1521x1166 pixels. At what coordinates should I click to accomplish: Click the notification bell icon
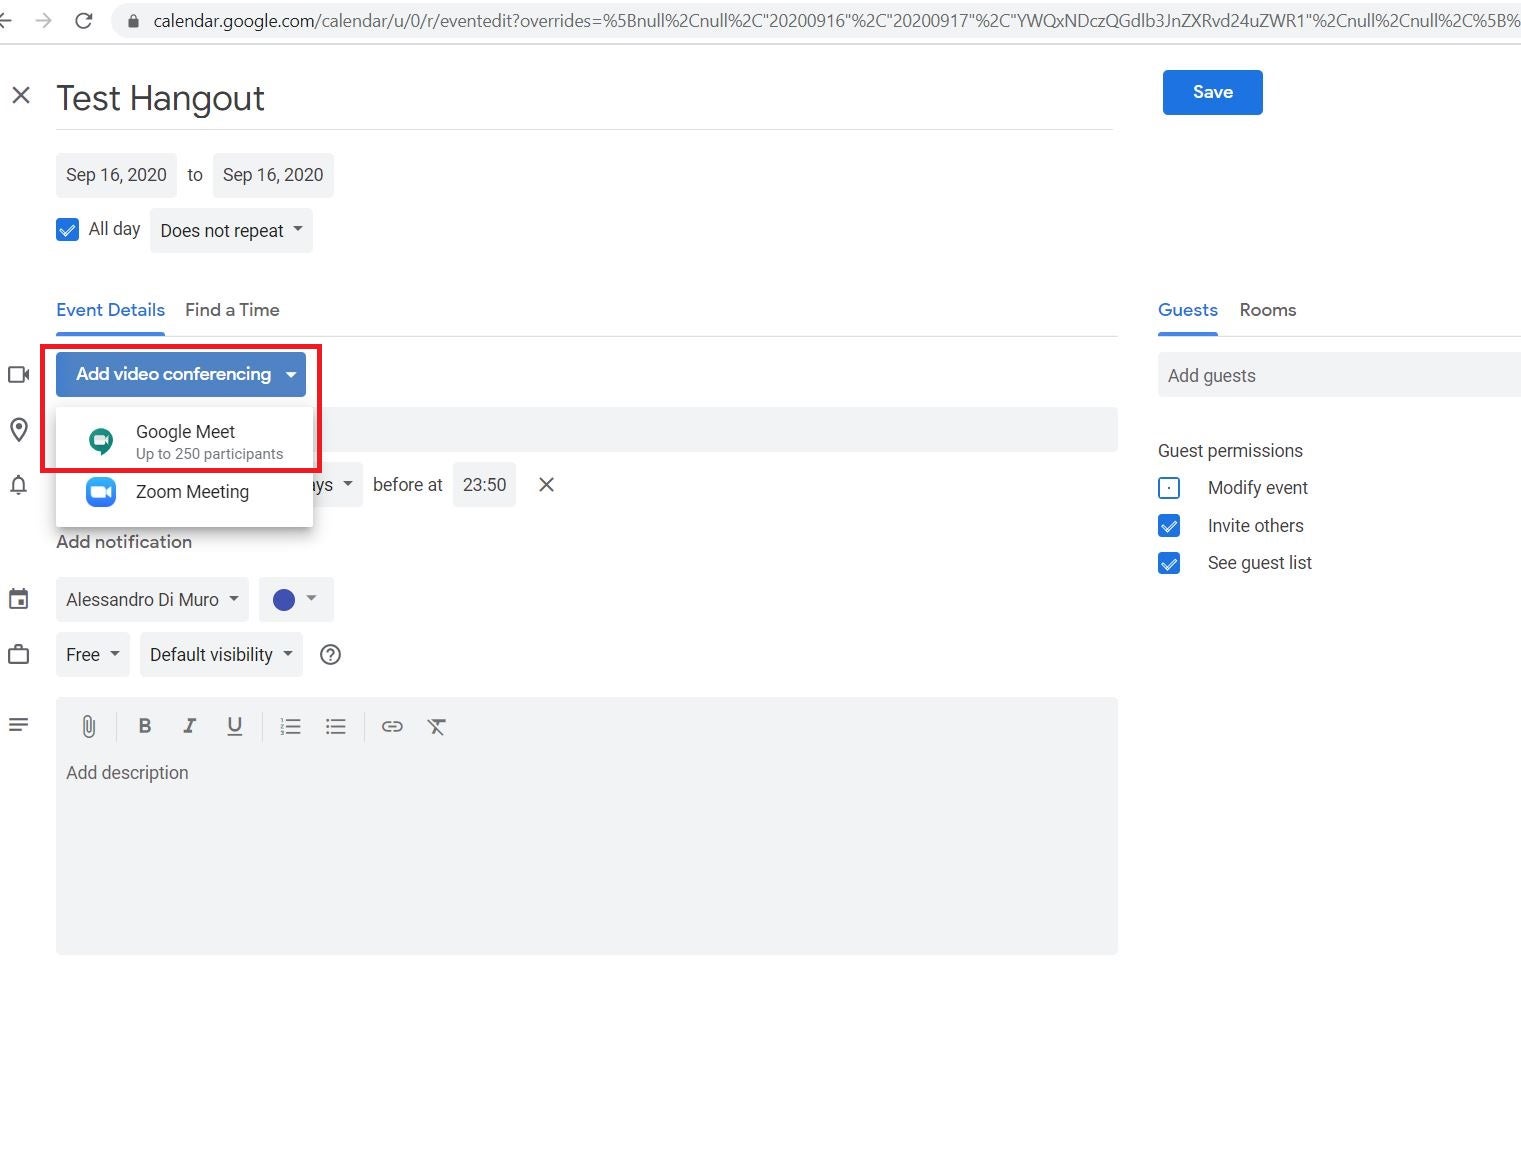point(18,485)
